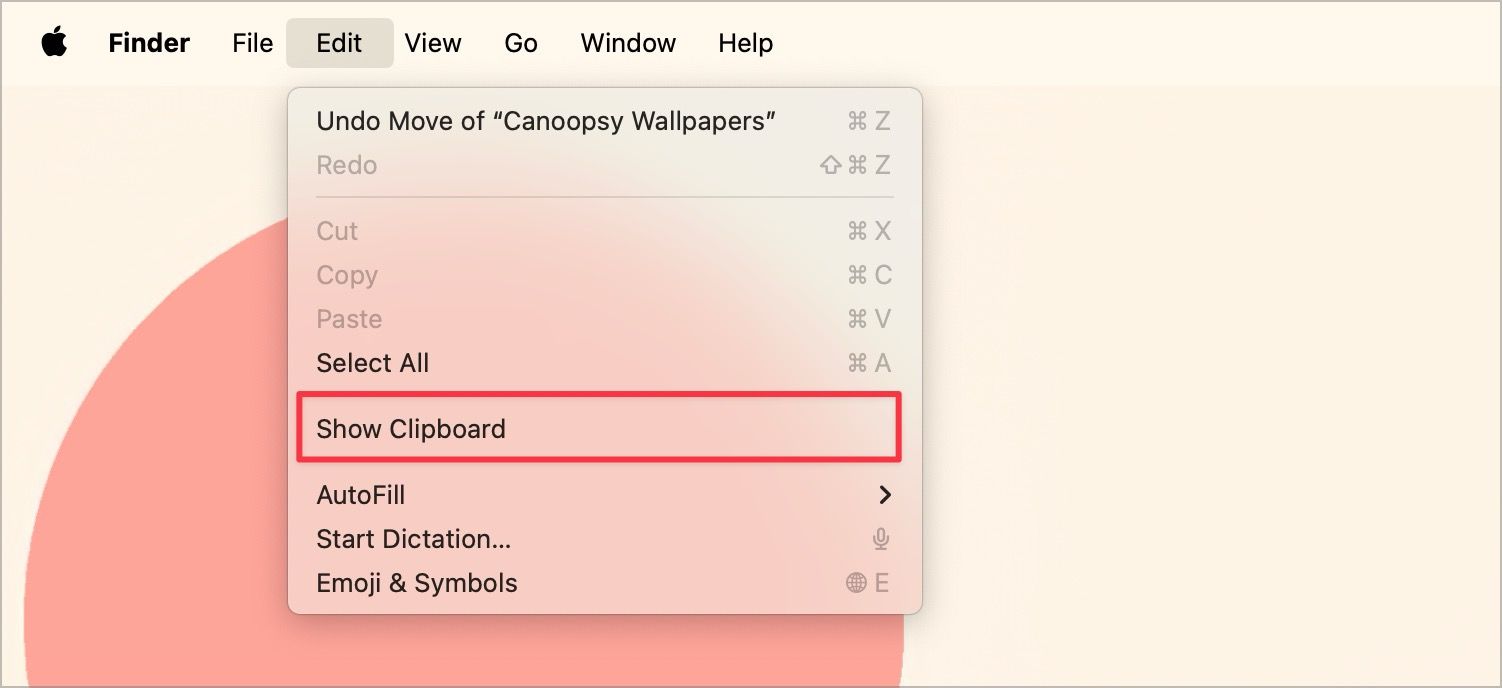1502x688 pixels.
Task: Click the microphone icon beside Start Dictation
Action: tap(881, 539)
